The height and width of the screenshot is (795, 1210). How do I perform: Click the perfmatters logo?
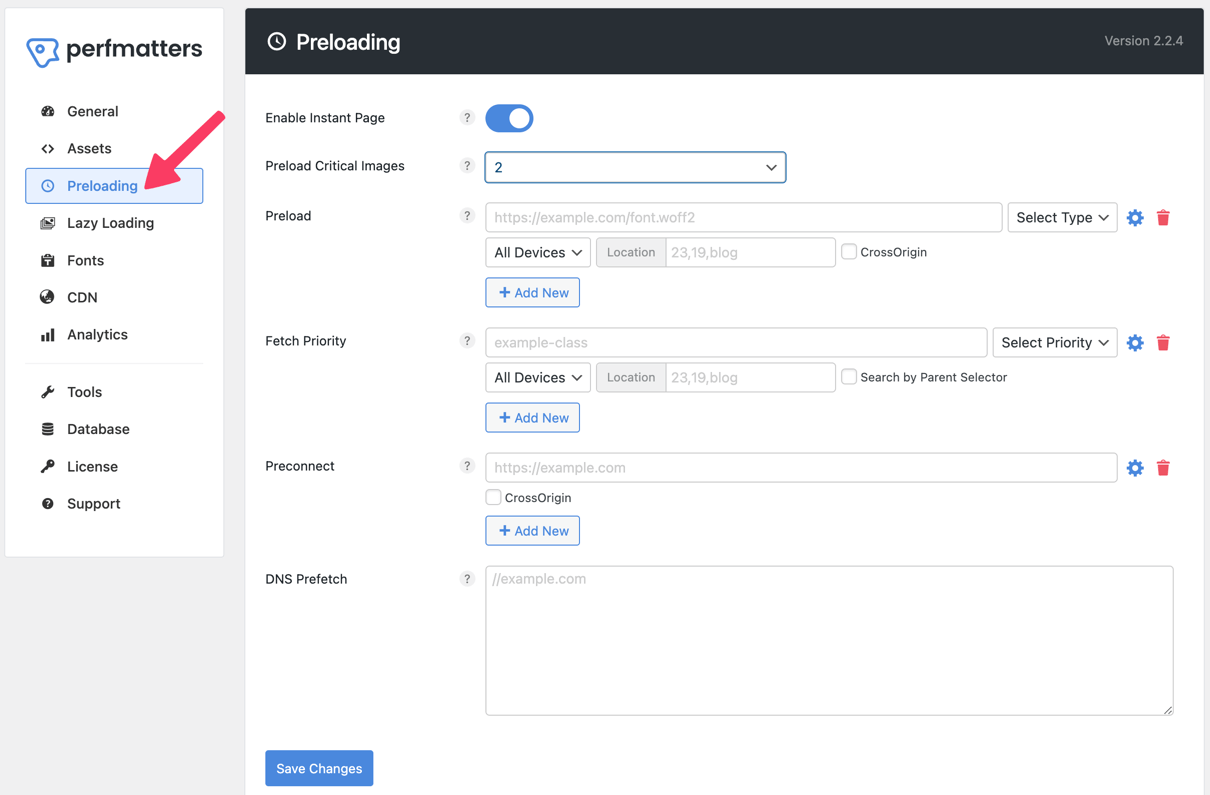[113, 48]
